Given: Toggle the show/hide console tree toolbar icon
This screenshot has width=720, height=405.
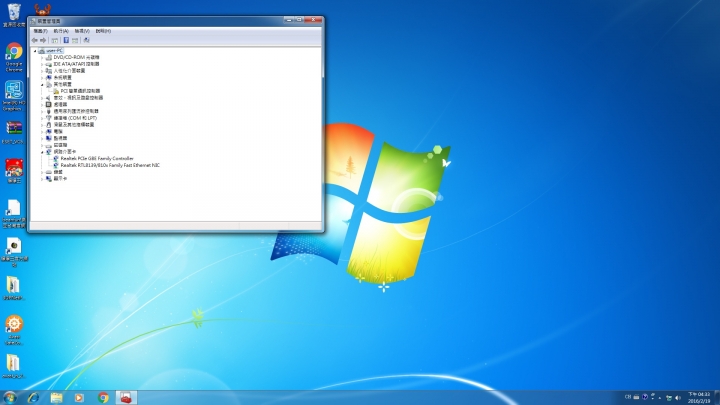Looking at the screenshot, I should (55, 40).
